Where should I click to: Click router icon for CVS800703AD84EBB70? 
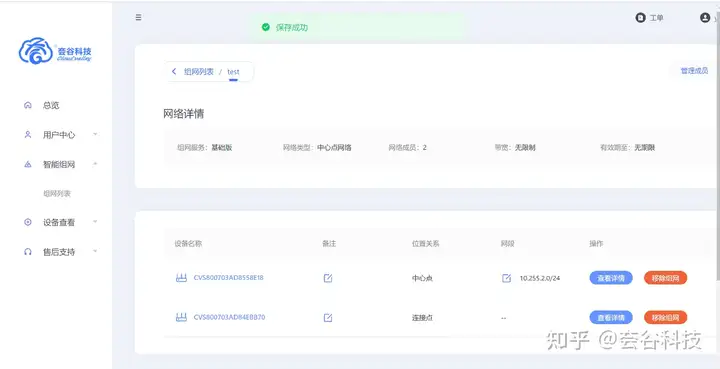tap(181, 317)
